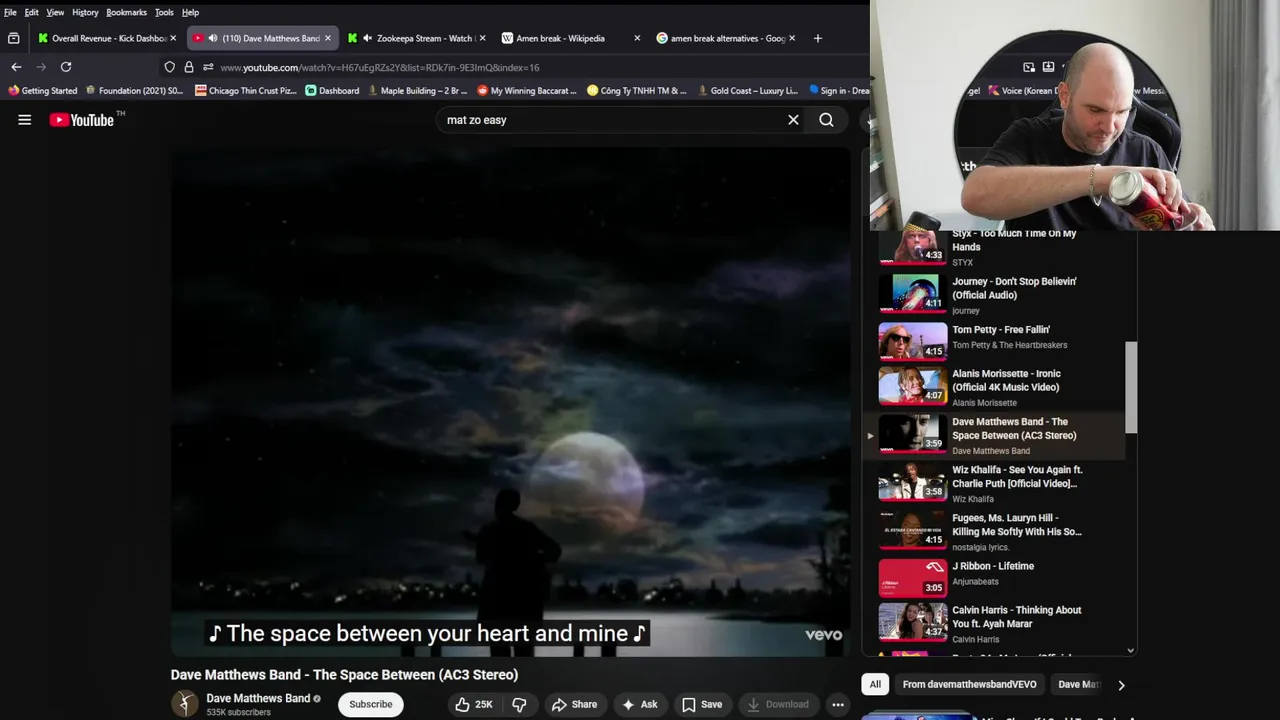Open the History menu
The image size is (1280, 720).
pos(85,12)
